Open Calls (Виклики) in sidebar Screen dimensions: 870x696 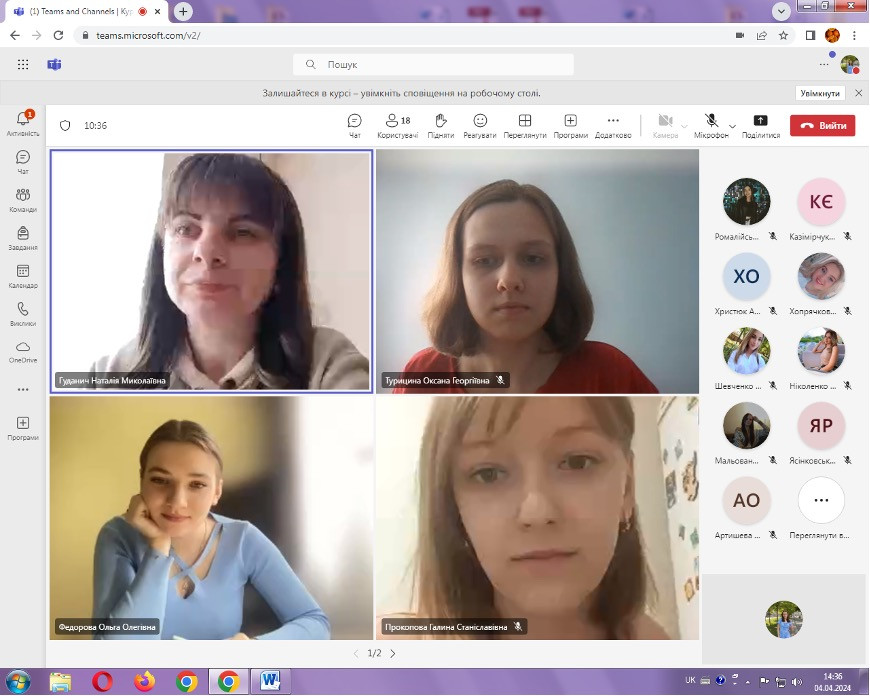click(23, 314)
